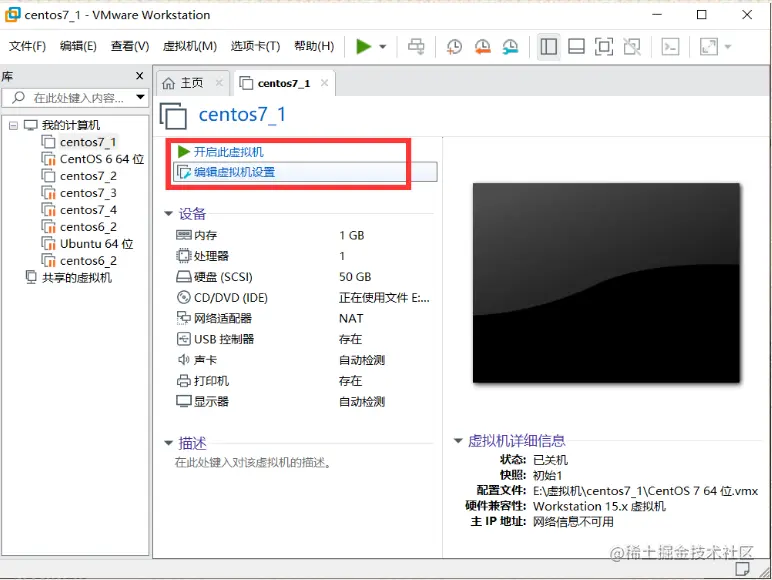This screenshot has height=580, width=772.
Task: Collapse the 描述 section
Action: pos(168,443)
